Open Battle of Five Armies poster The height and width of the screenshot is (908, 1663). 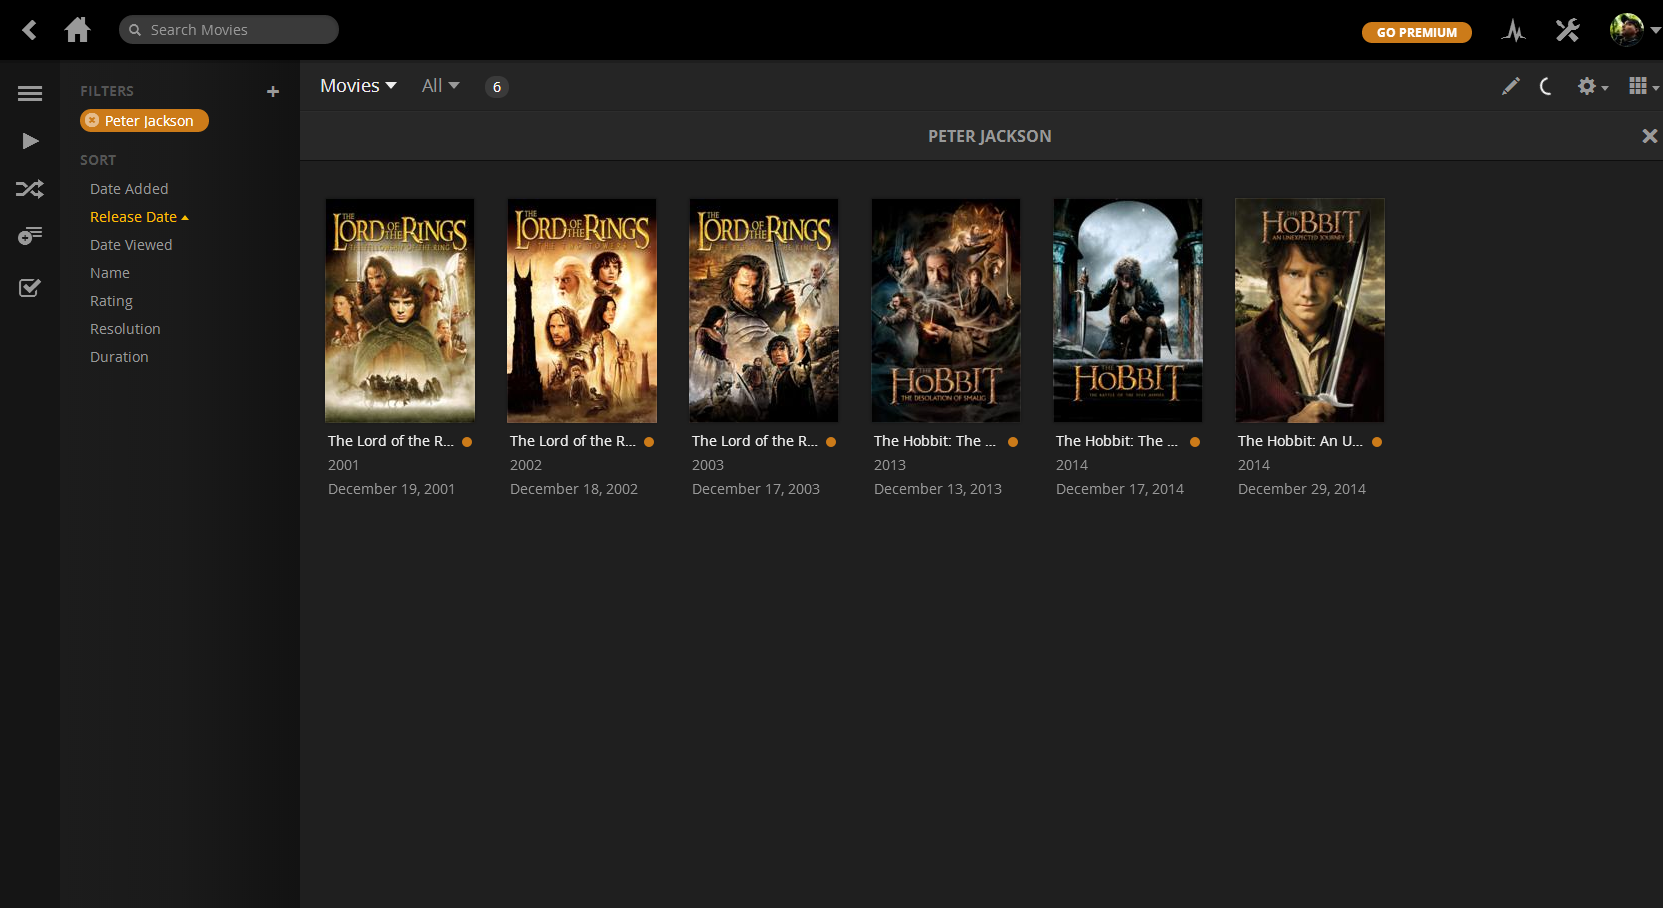point(1128,310)
